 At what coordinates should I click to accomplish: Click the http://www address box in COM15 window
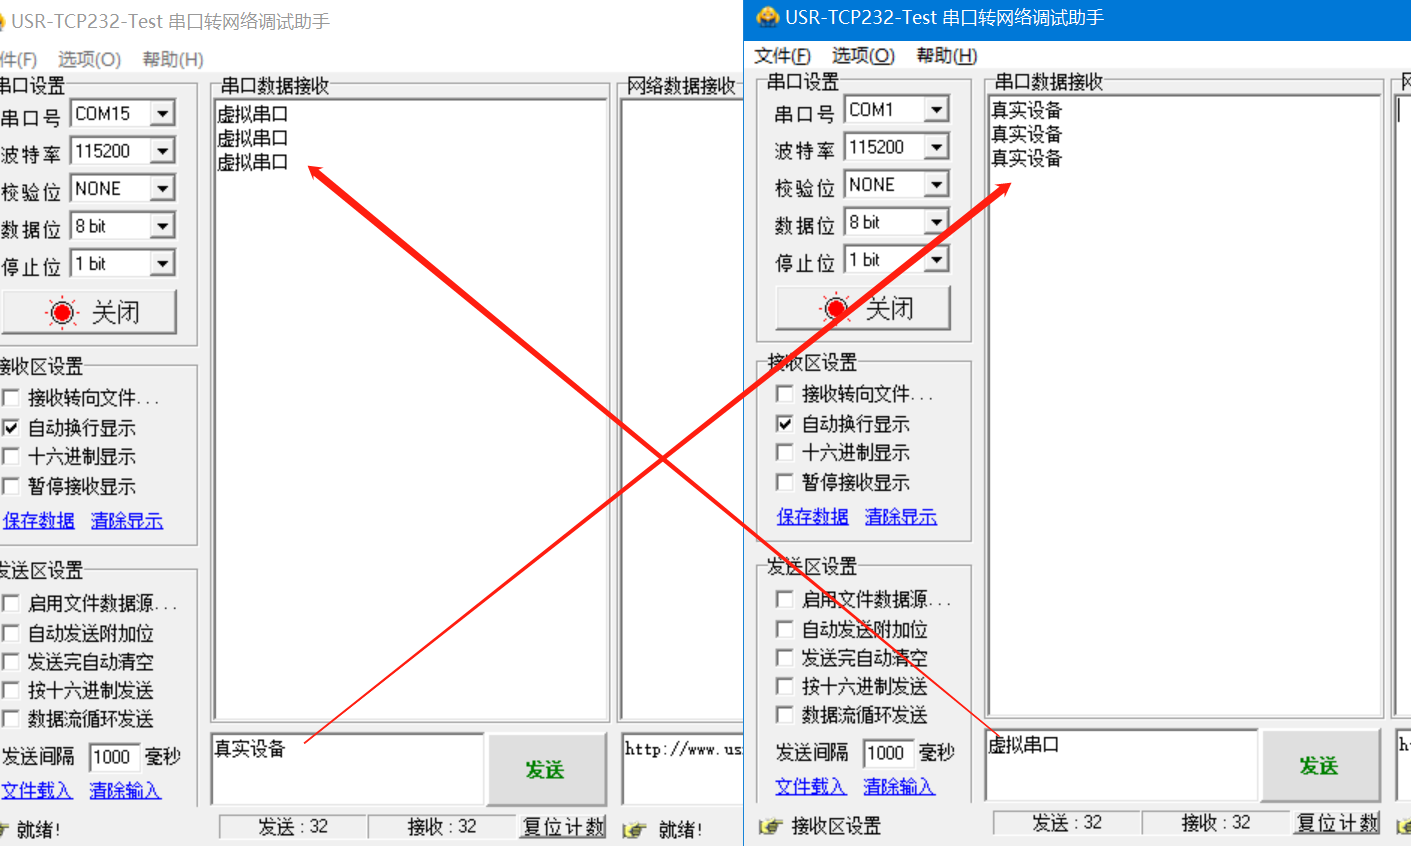point(682,769)
